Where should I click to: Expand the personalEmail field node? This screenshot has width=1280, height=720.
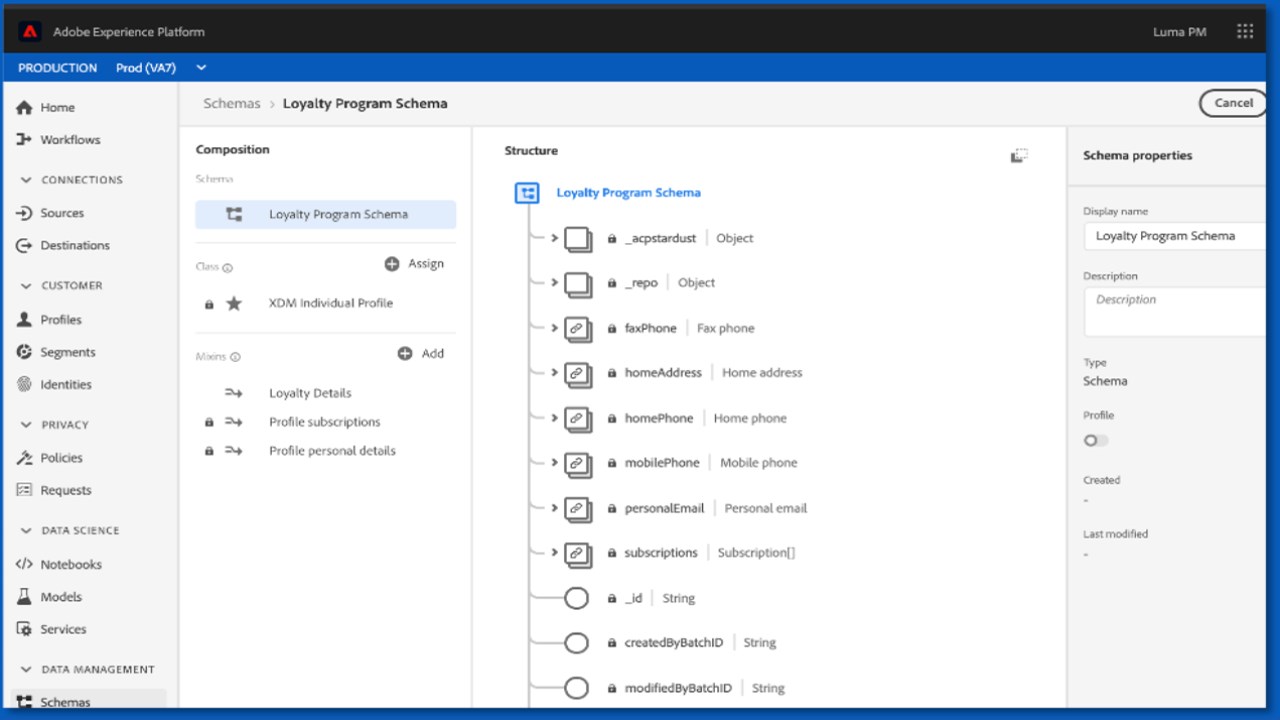(x=554, y=508)
